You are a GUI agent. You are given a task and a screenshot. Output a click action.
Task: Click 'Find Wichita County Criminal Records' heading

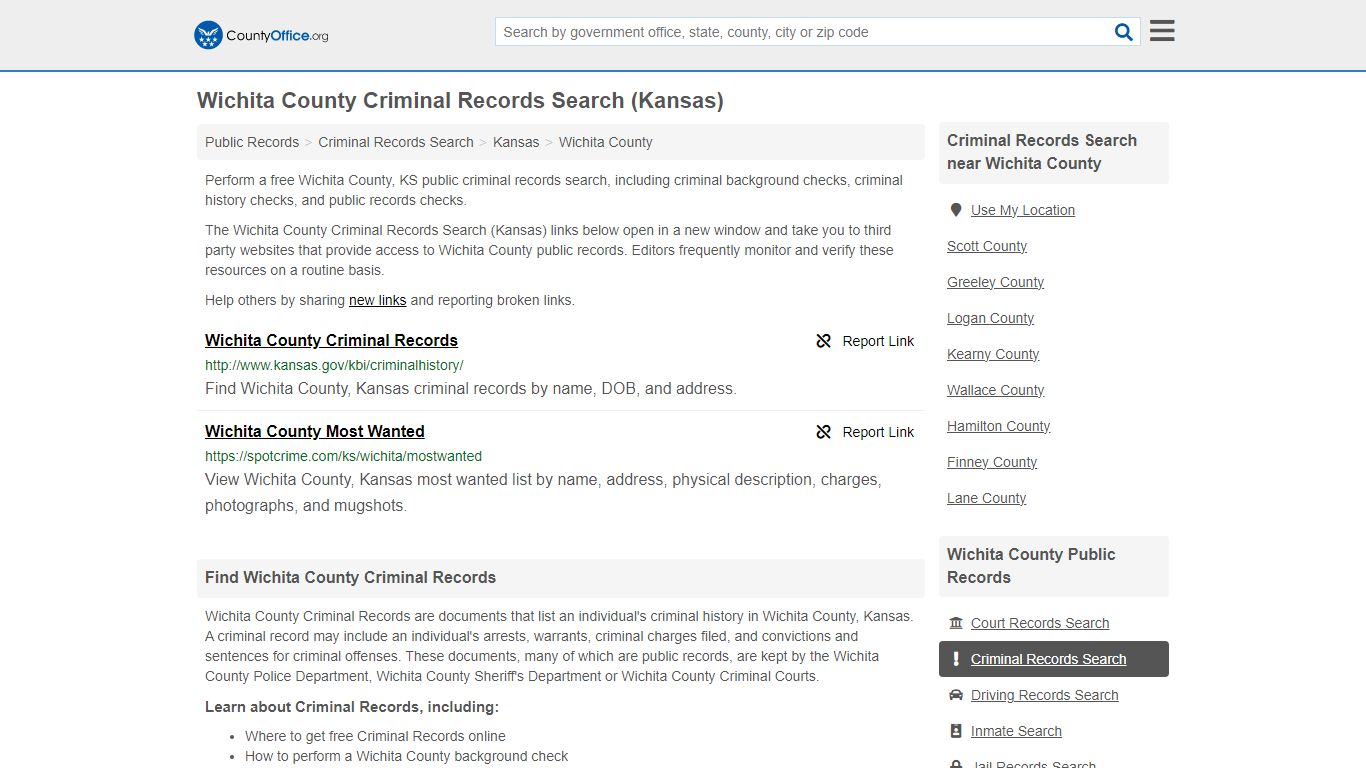click(x=350, y=577)
